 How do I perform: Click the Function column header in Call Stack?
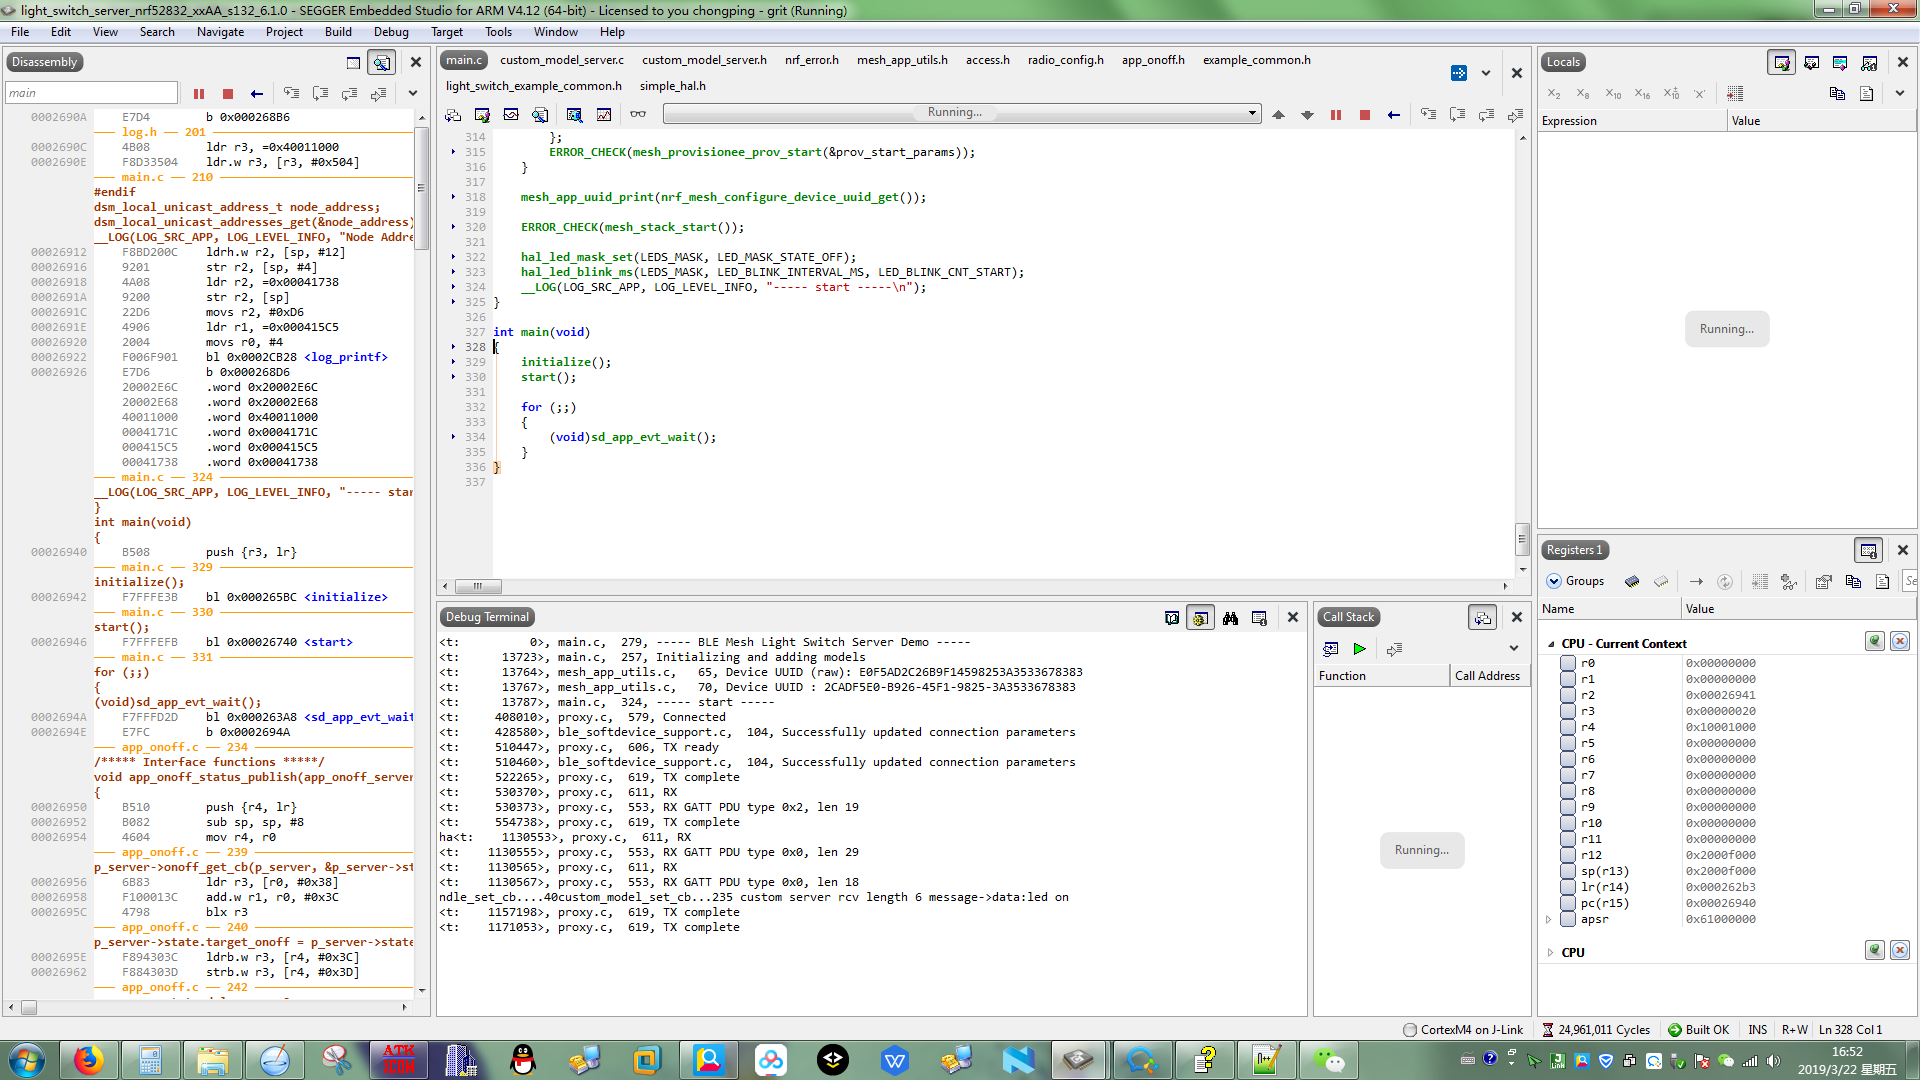coord(1381,676)
